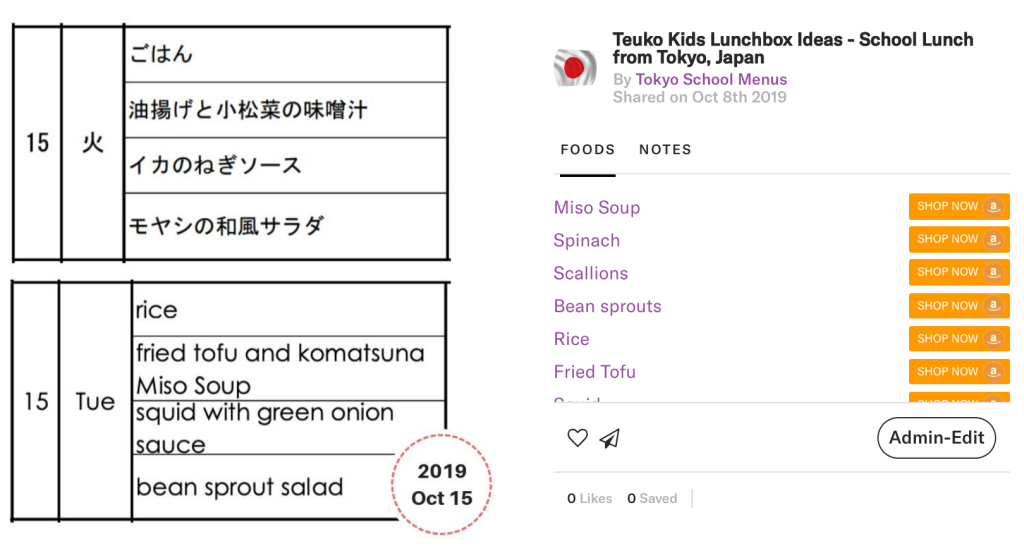Open the Spinach food link
Viewport: 1024px width, 546px height.
(x=587, y=241)
